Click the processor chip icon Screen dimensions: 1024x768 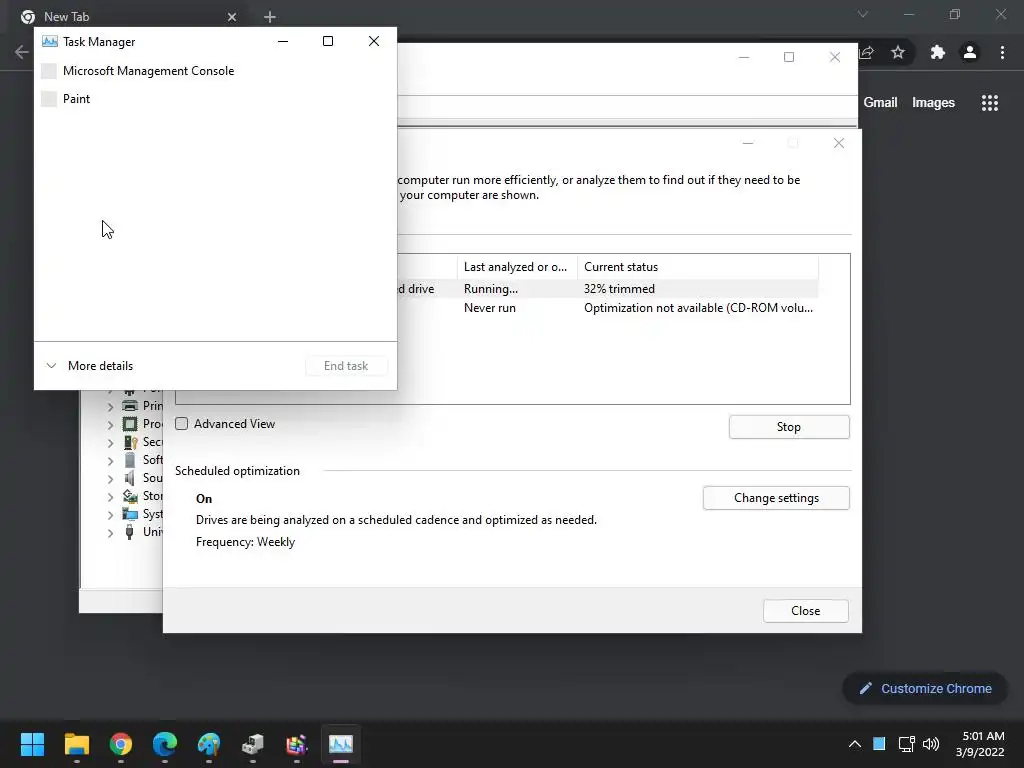130,424
